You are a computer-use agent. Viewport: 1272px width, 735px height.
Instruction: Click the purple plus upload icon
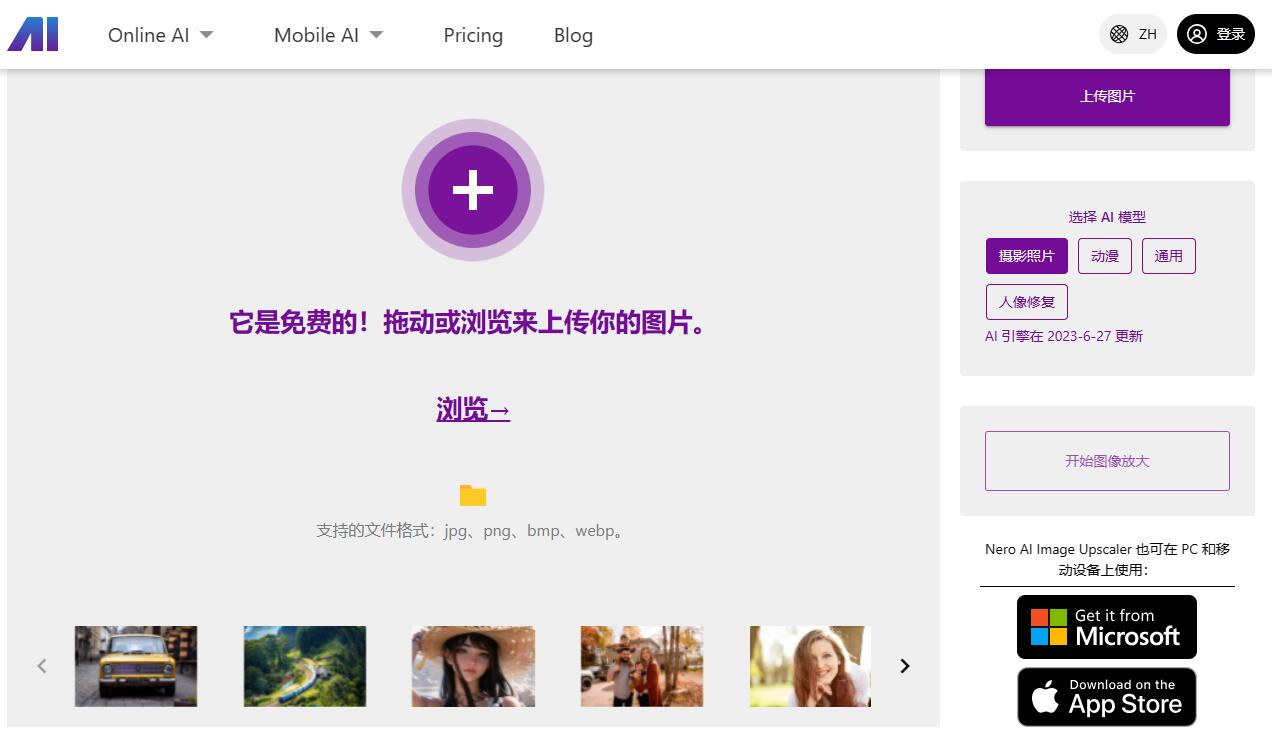(473, 190)
